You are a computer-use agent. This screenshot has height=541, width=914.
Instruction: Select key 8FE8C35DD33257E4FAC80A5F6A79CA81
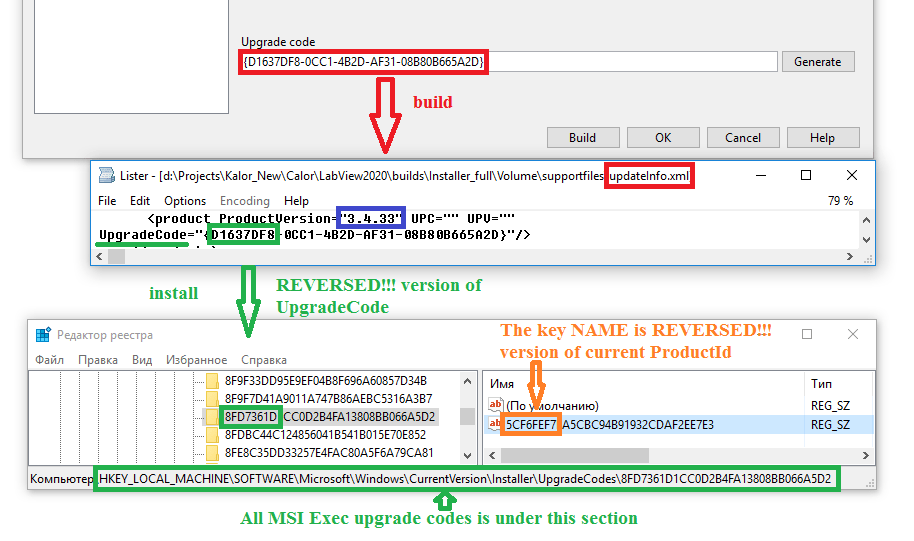click(329, 453)
